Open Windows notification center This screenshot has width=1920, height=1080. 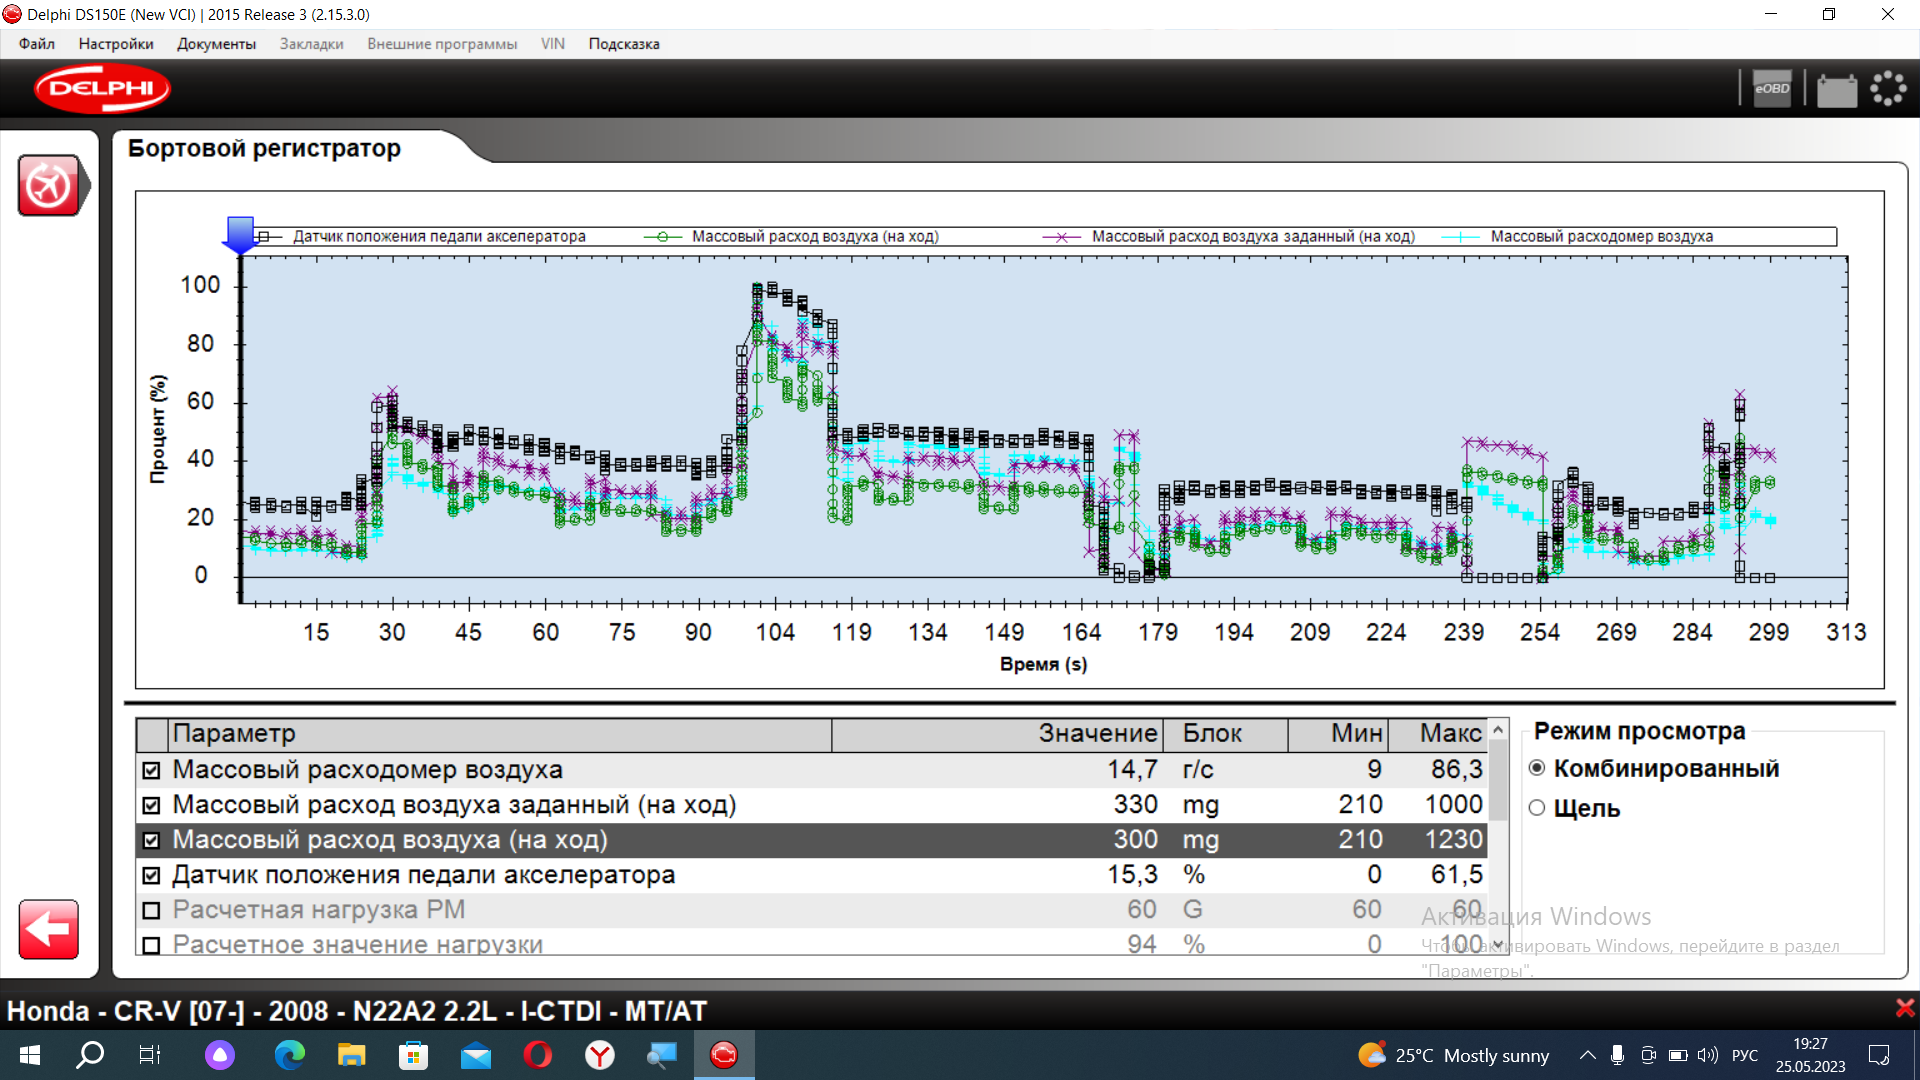point(1879,1055)
